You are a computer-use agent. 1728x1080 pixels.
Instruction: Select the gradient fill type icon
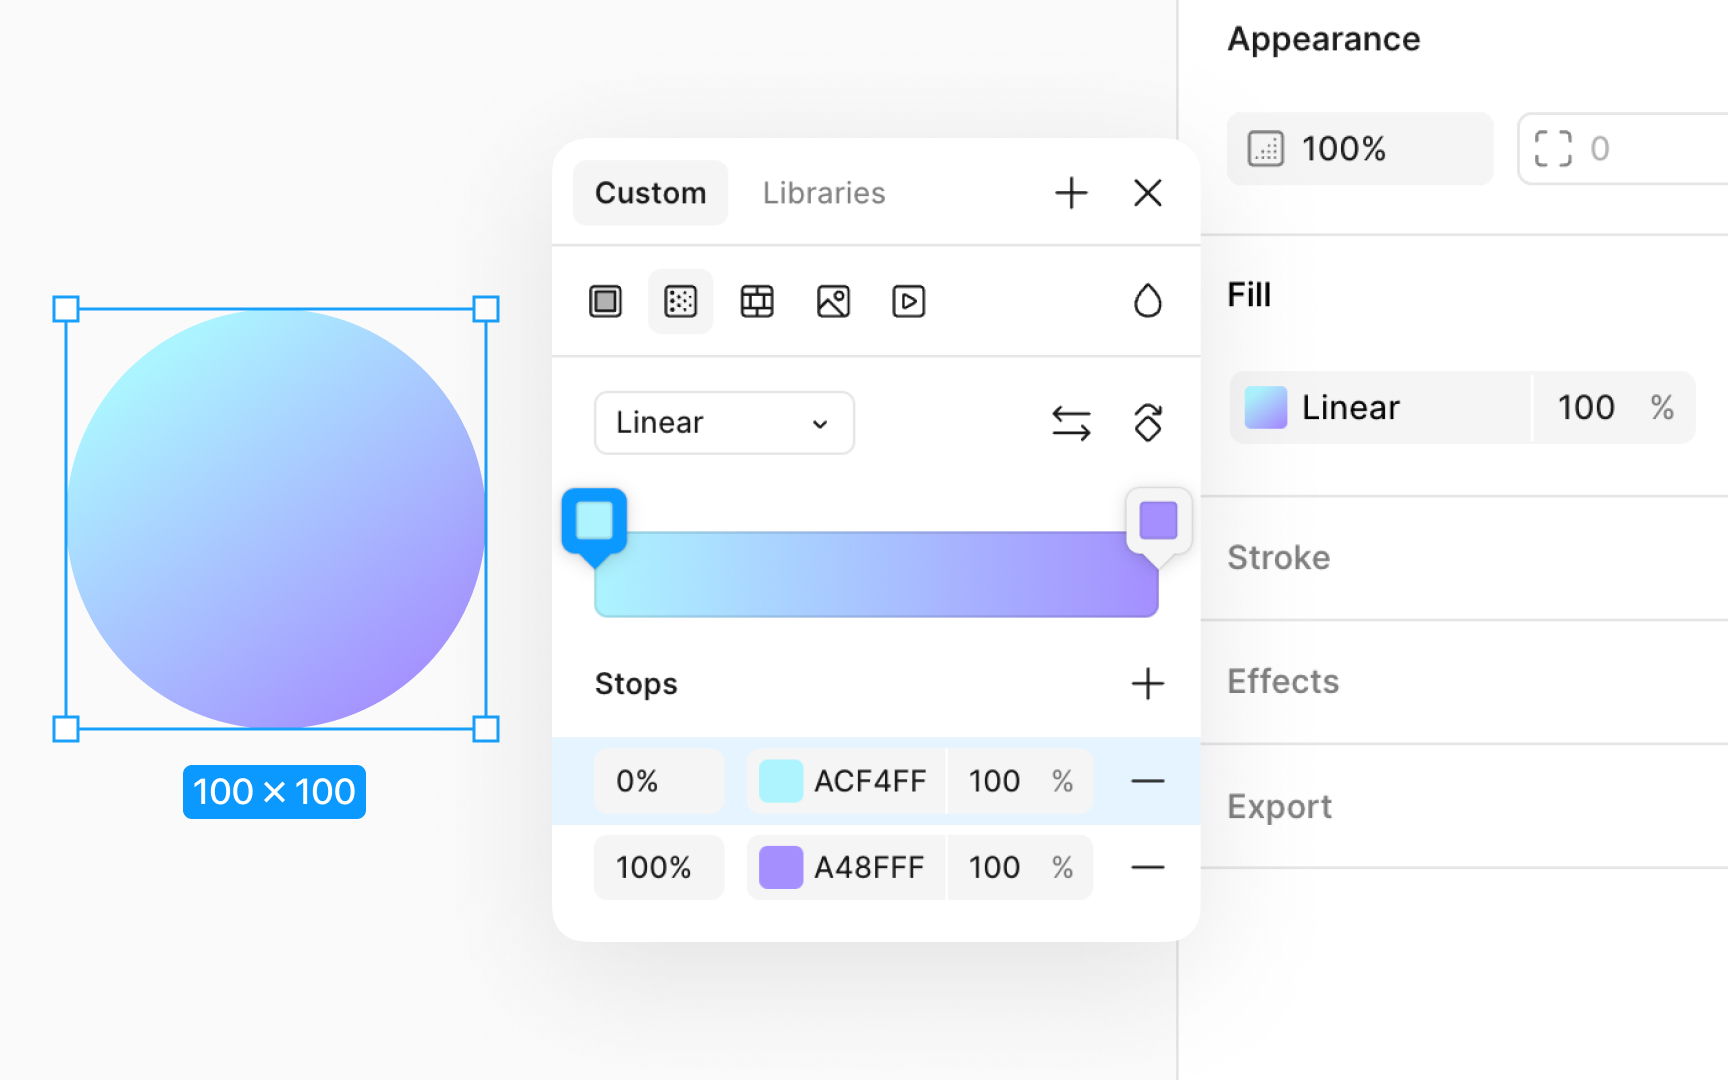point(680,301)
